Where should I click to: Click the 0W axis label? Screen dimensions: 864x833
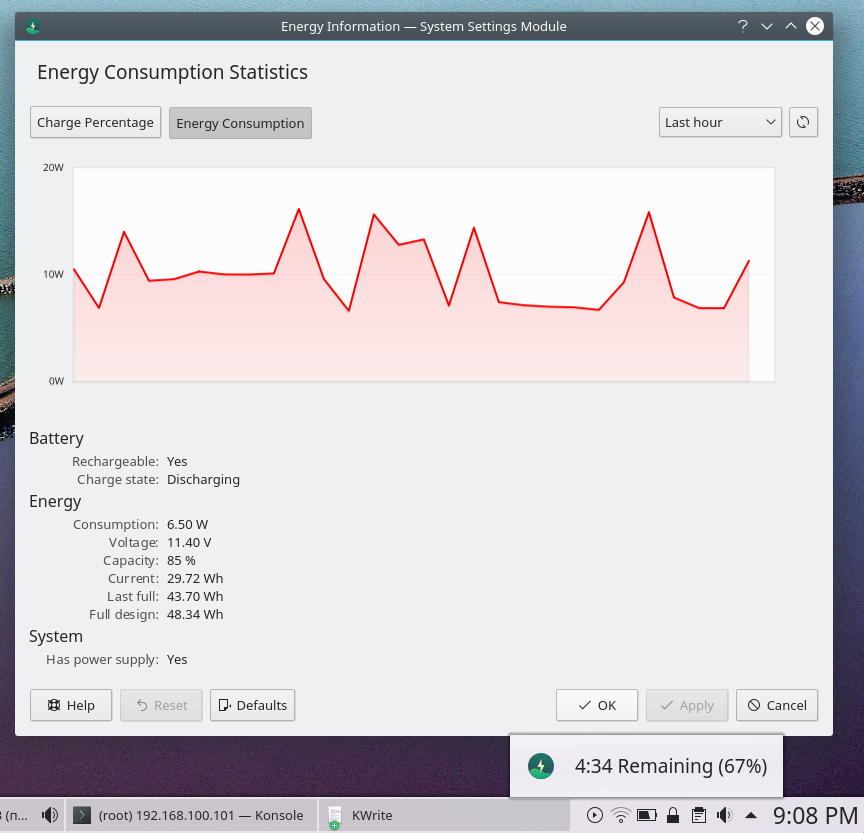[x=56, y=381]
